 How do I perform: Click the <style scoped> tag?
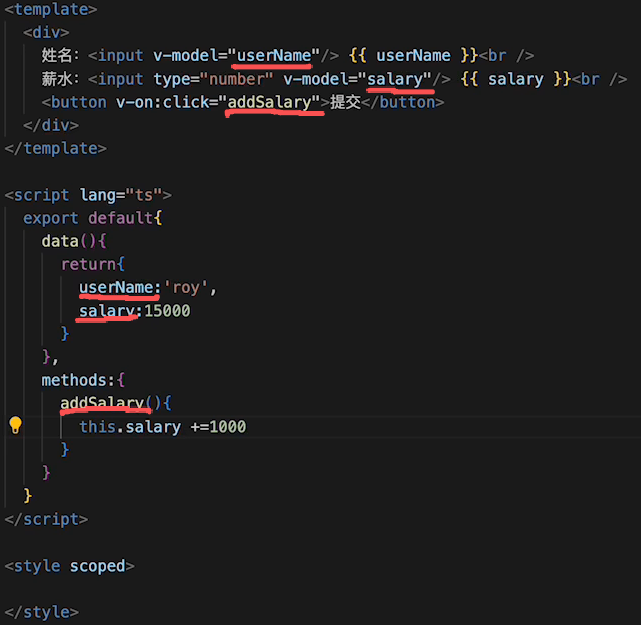click(69, 566)
